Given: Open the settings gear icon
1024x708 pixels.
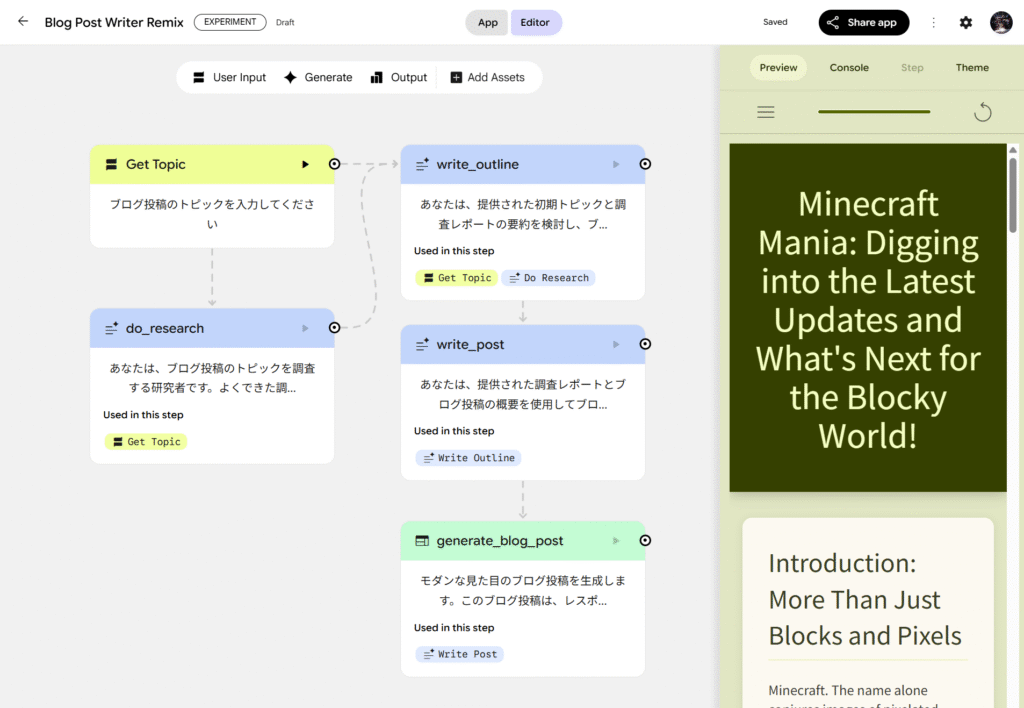Looking at the screenshot, I should (x=965, y=22).
